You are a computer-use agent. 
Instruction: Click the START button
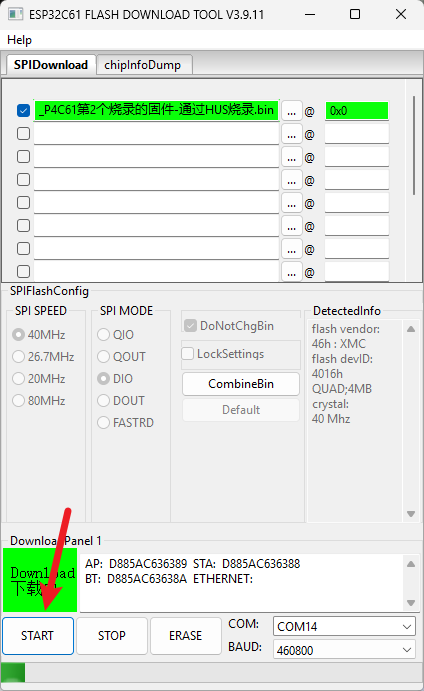(38, 635)
